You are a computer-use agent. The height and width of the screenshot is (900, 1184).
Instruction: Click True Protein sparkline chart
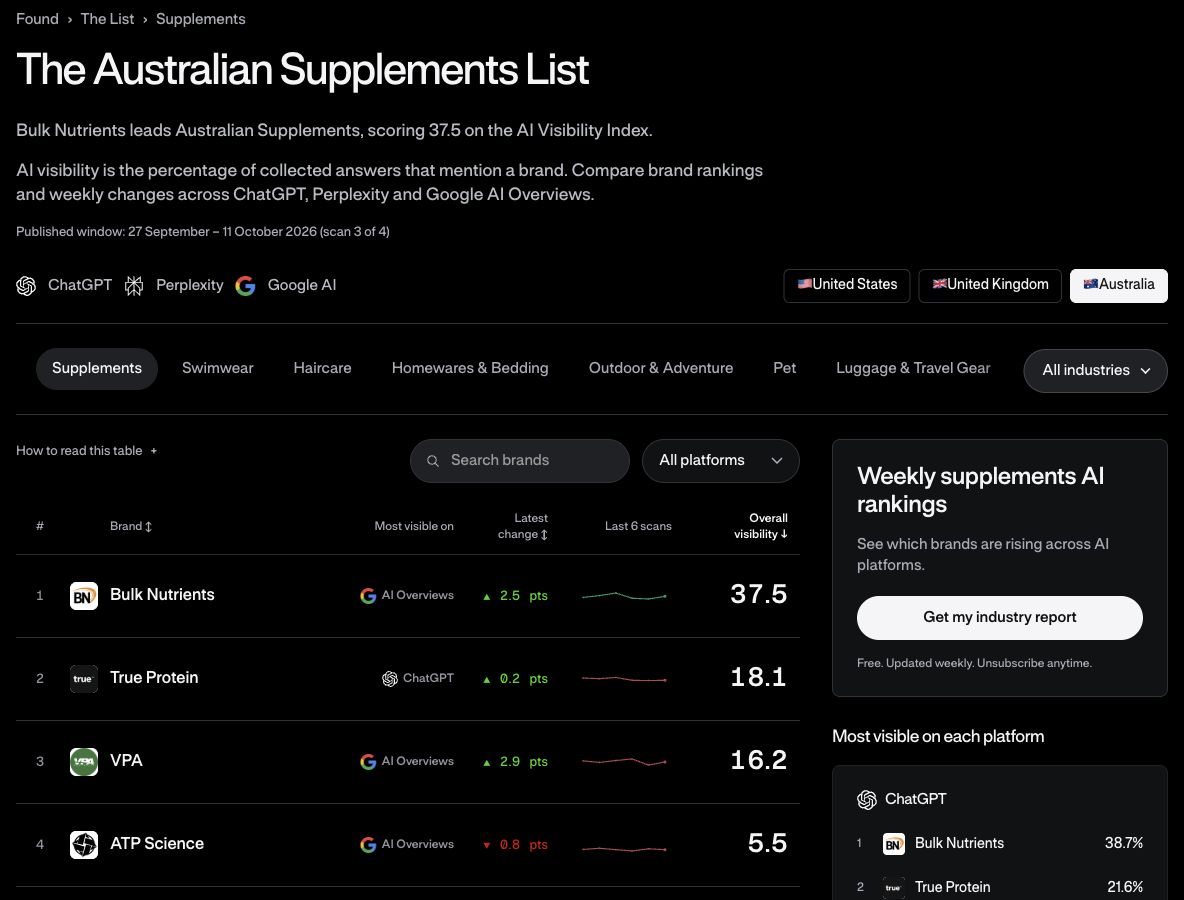click(x=624, y=679)
